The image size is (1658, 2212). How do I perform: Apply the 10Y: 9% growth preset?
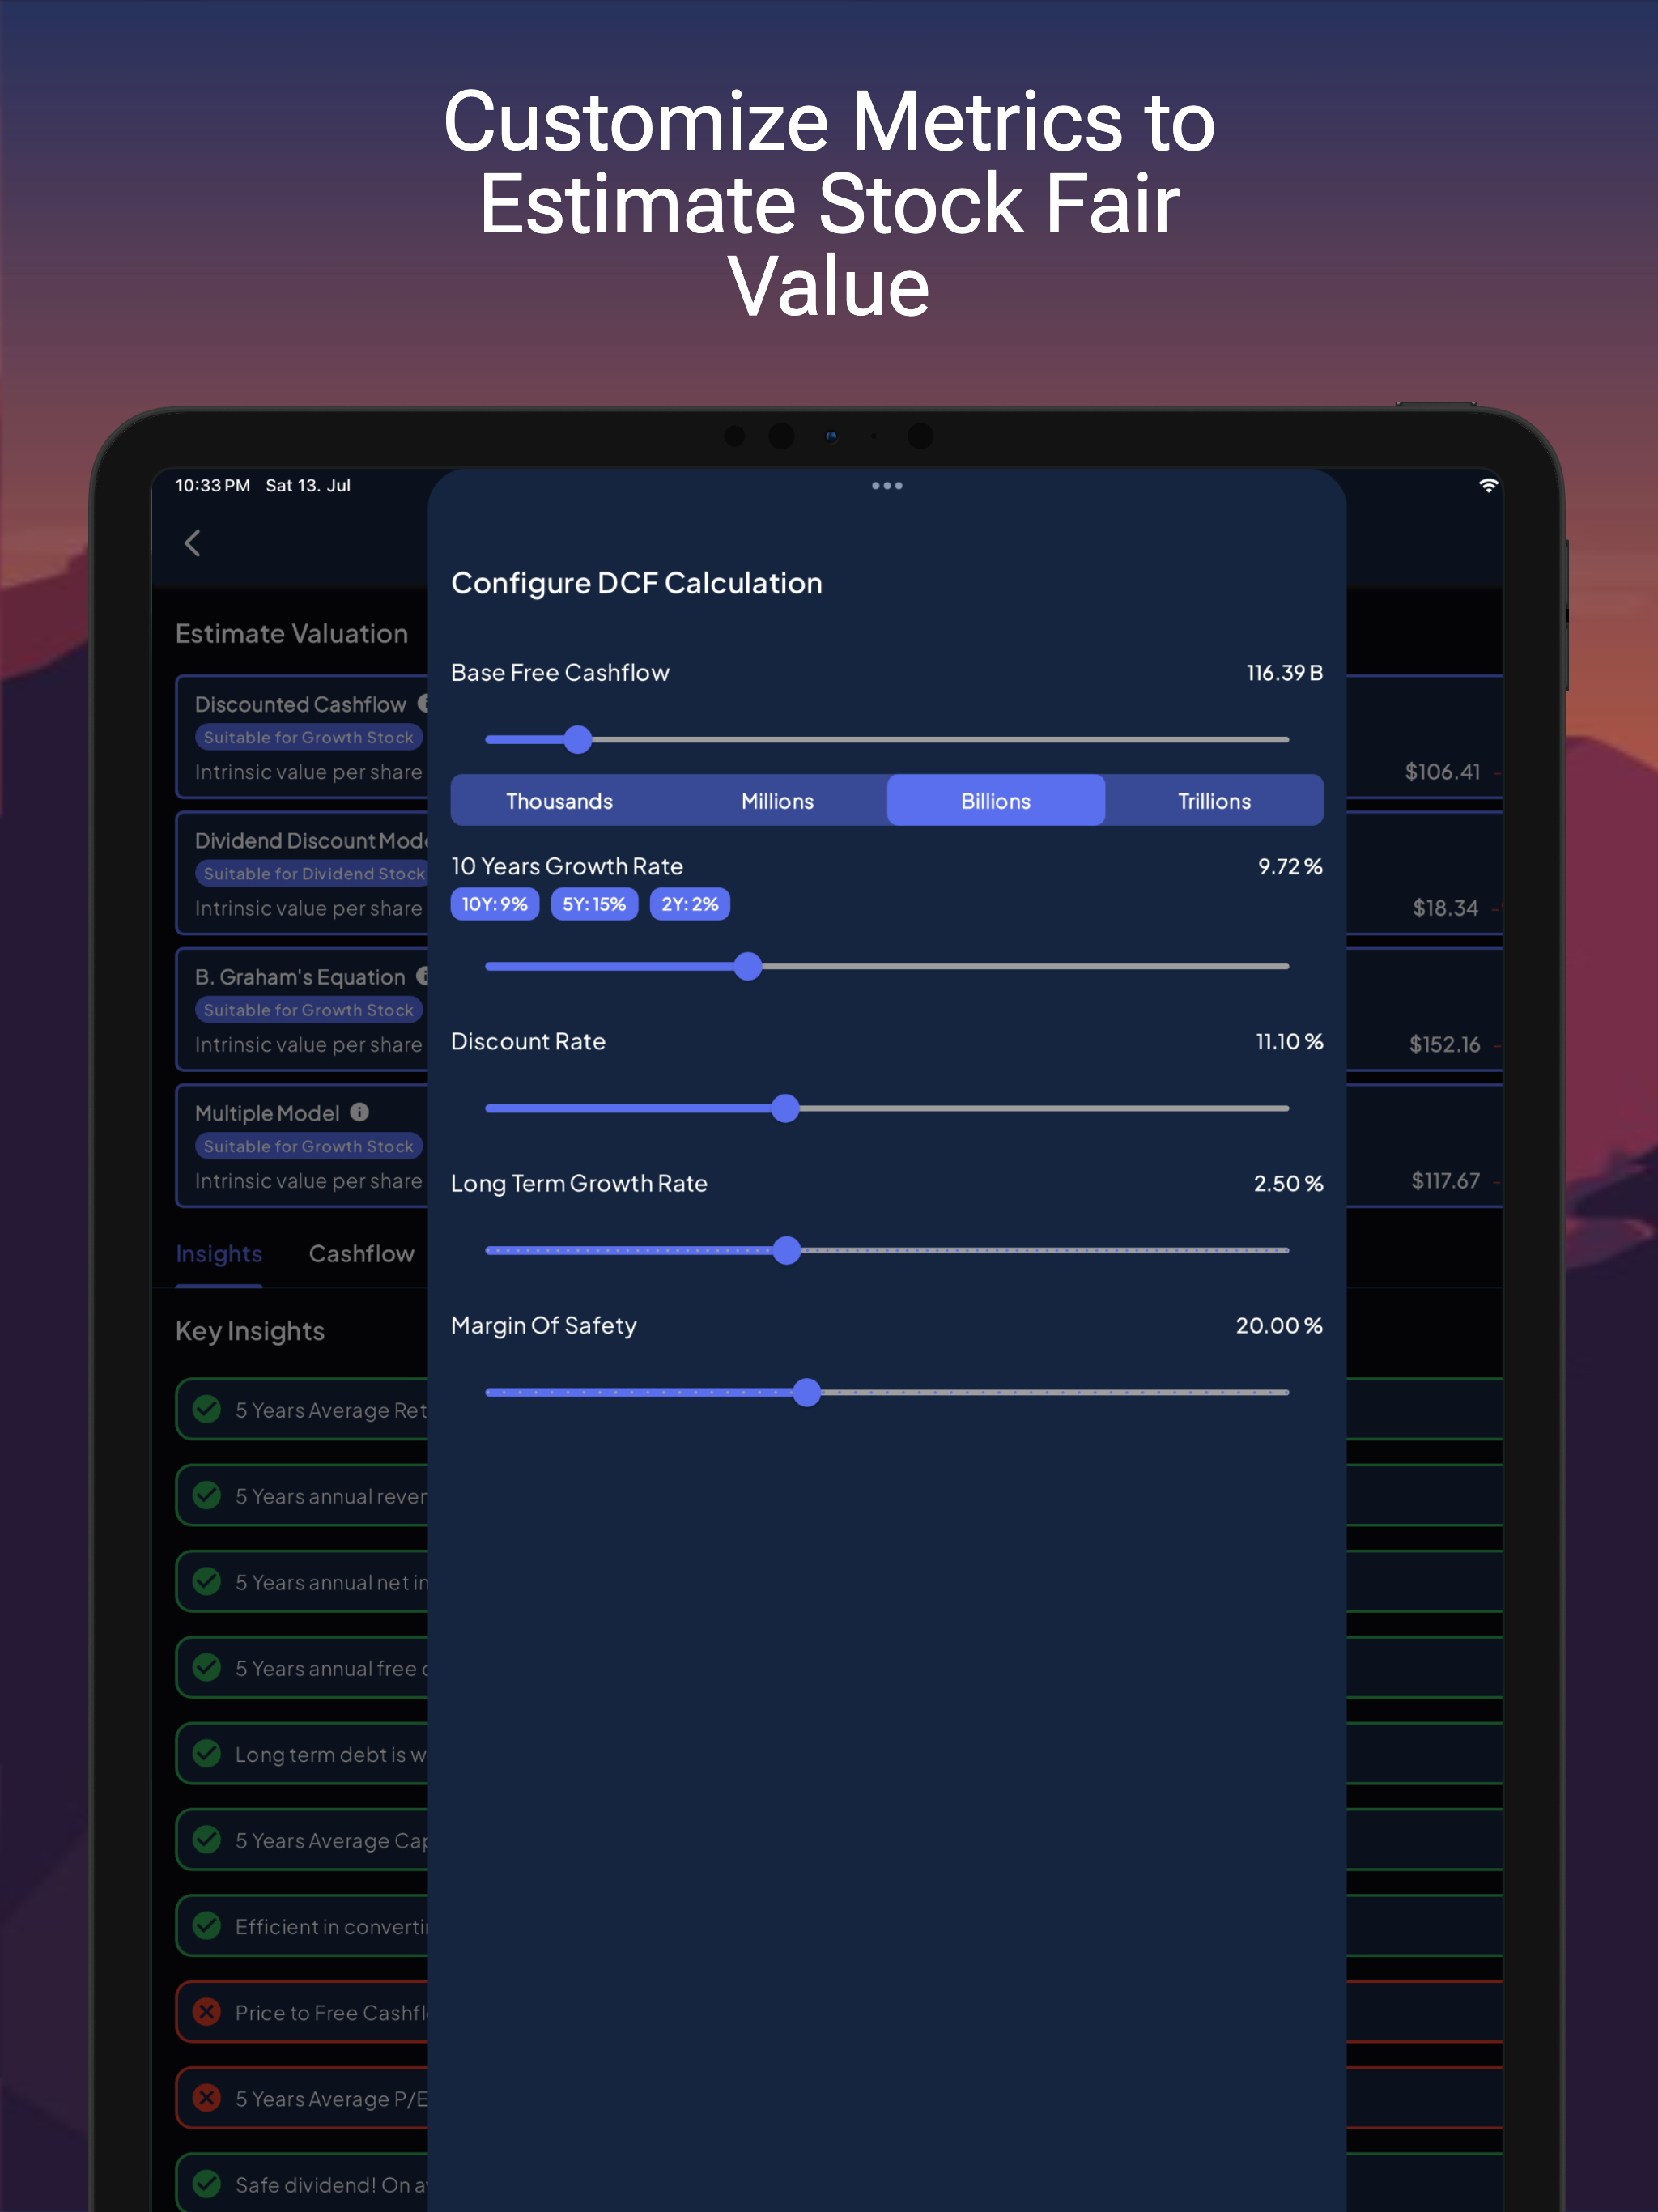pyautogui.click(x=495, y=904)
